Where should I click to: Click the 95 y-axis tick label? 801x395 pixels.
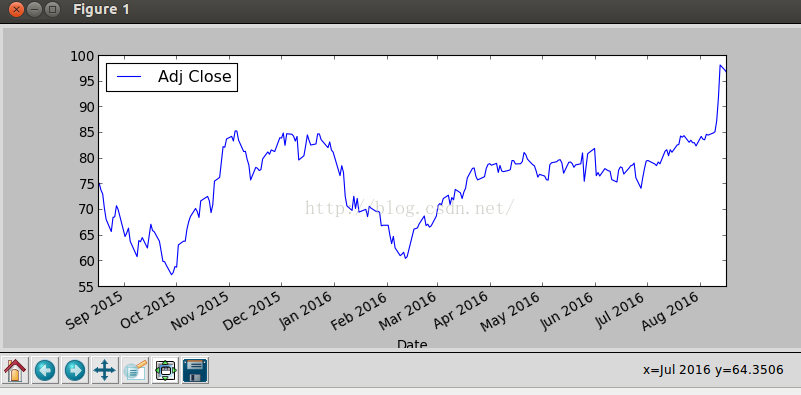(86, 81)
